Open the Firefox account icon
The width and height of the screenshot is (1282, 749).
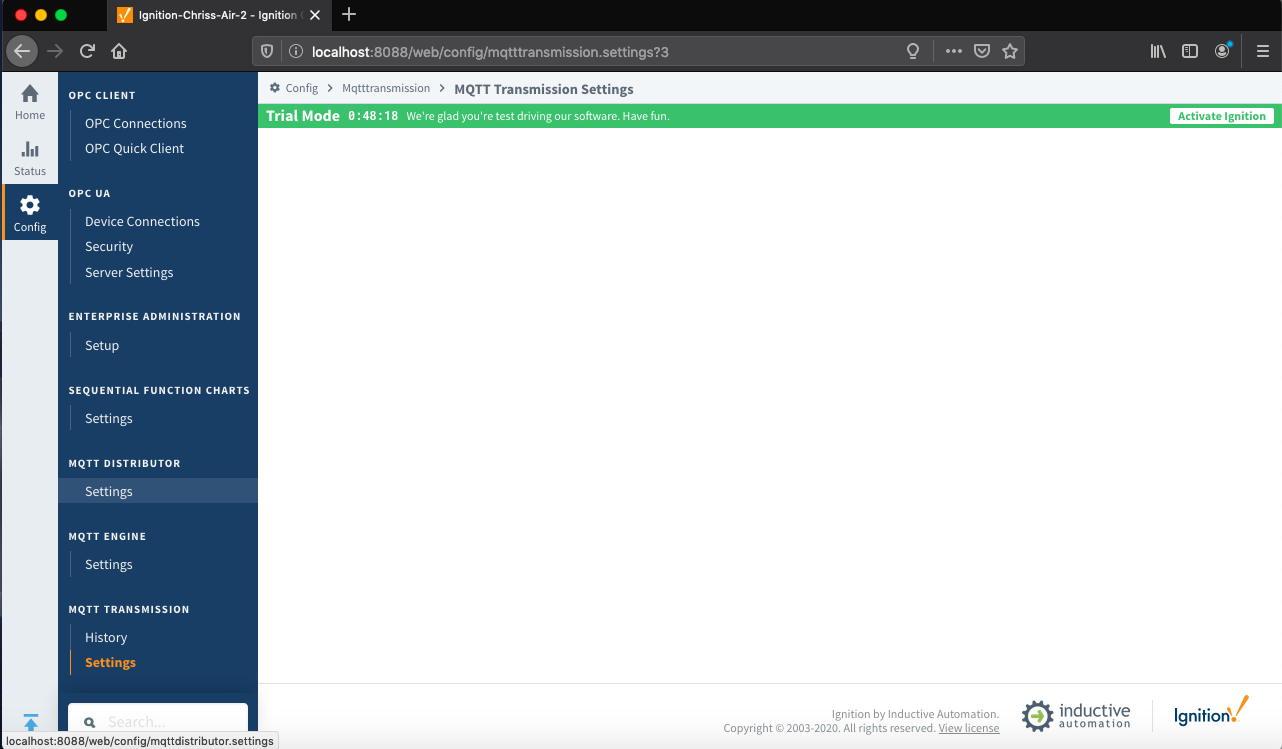tap(1222, 51)
